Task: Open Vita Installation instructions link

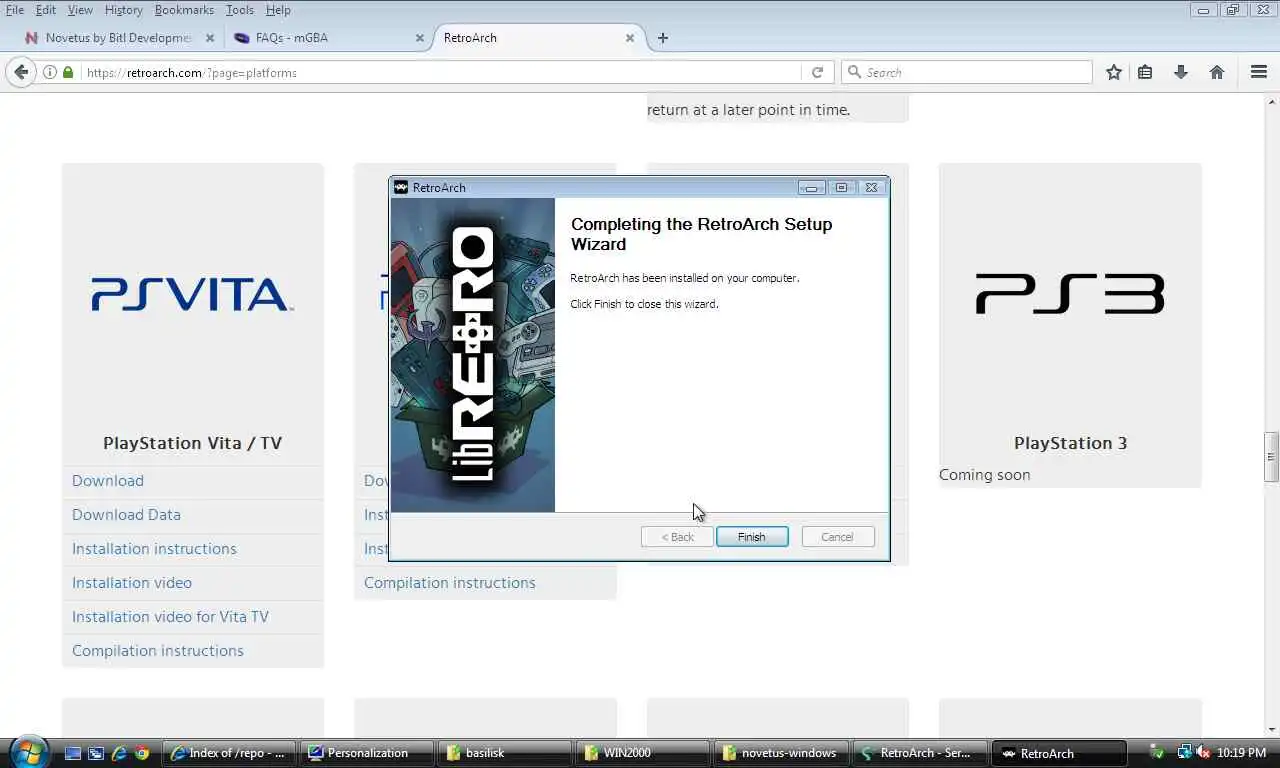Action: tap(154, 549)
